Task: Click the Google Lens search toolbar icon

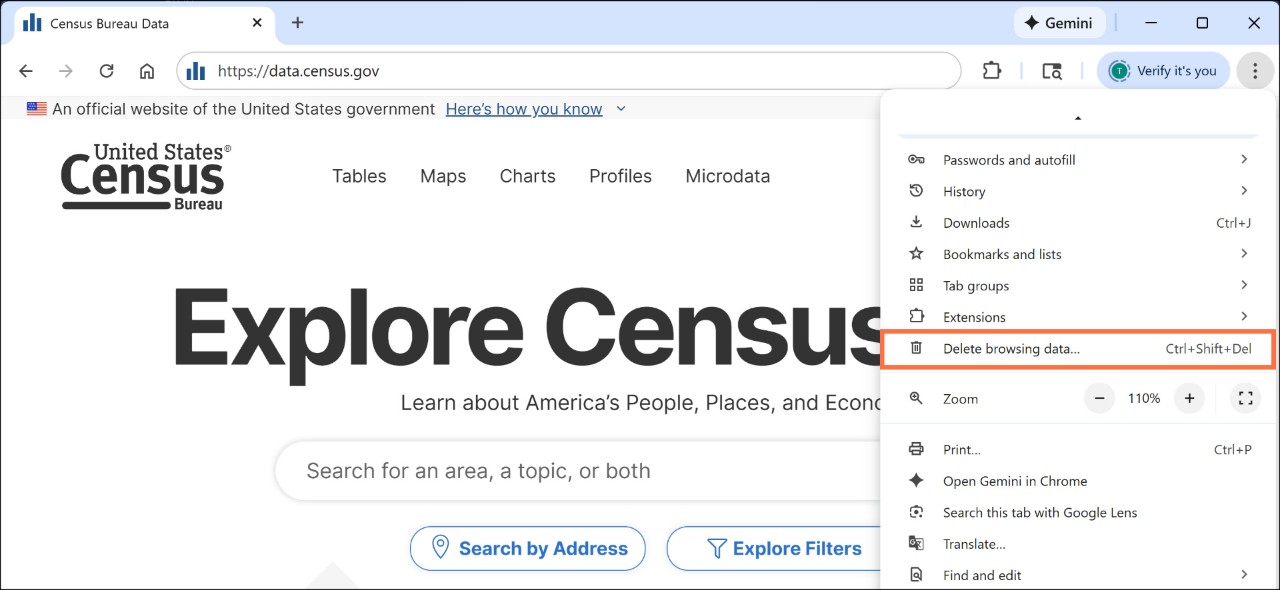Action: pos(1051,71)
